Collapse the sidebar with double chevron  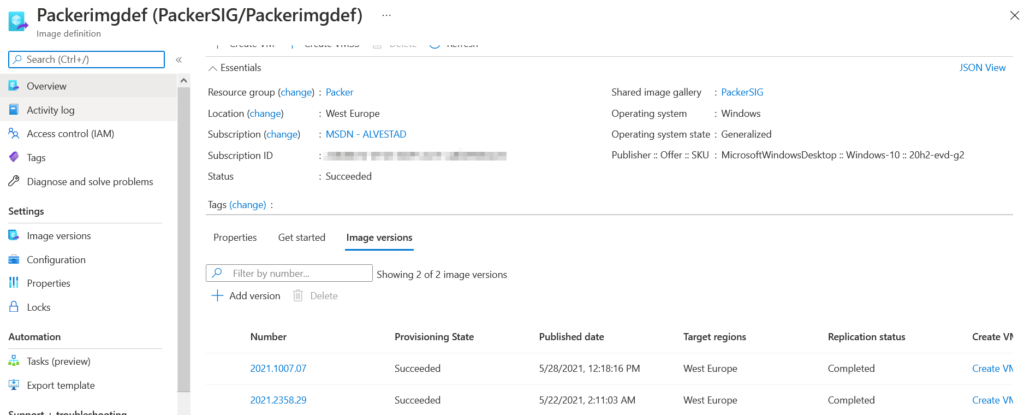[179, 60]
